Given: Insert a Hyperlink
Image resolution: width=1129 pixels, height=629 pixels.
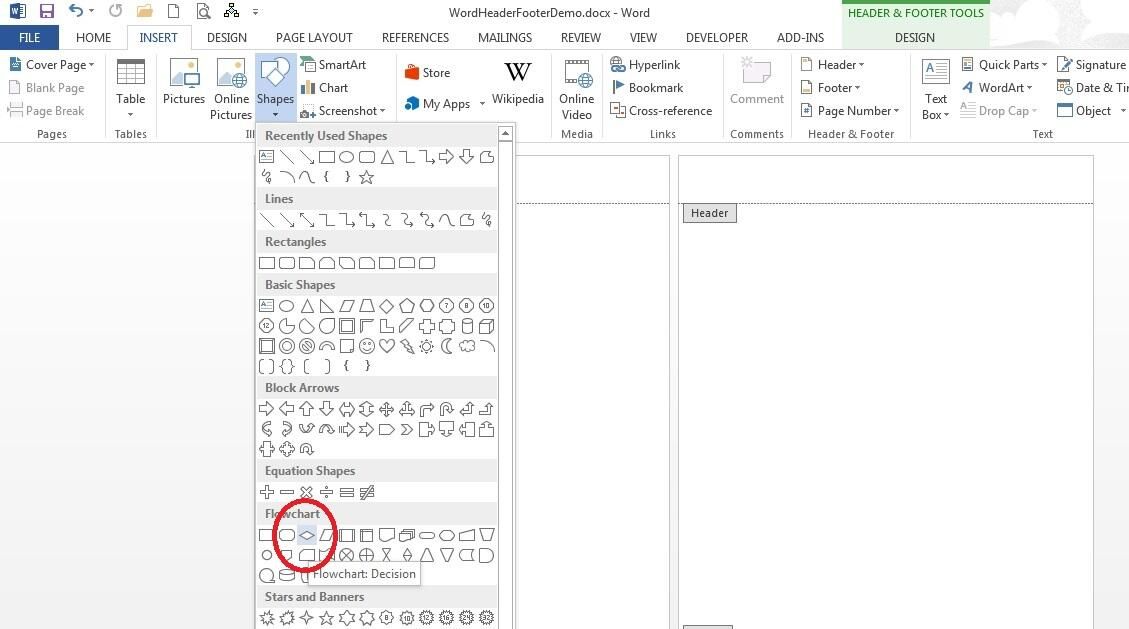Looking at the screenshot, I should point(647,64).
